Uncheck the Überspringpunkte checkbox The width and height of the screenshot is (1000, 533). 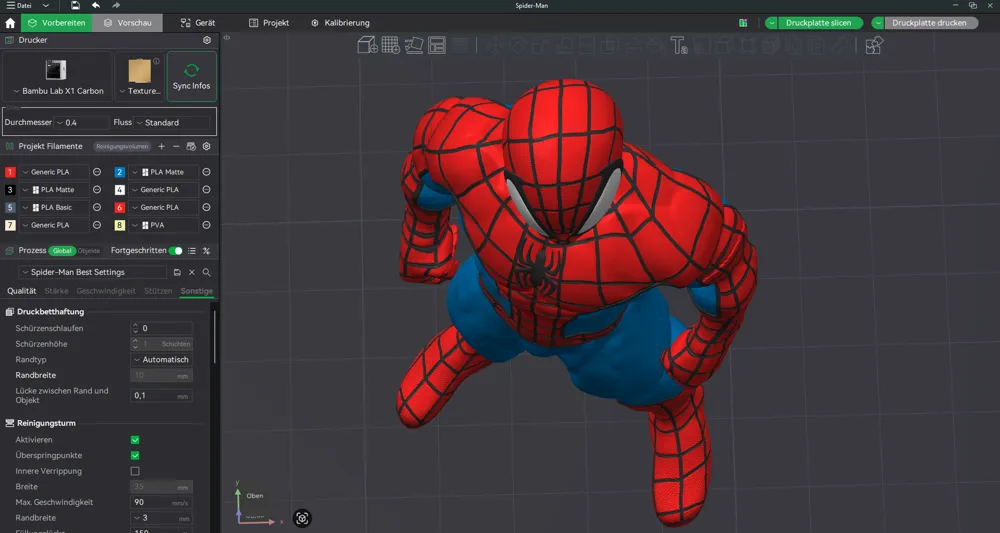[x=135, y=456]
